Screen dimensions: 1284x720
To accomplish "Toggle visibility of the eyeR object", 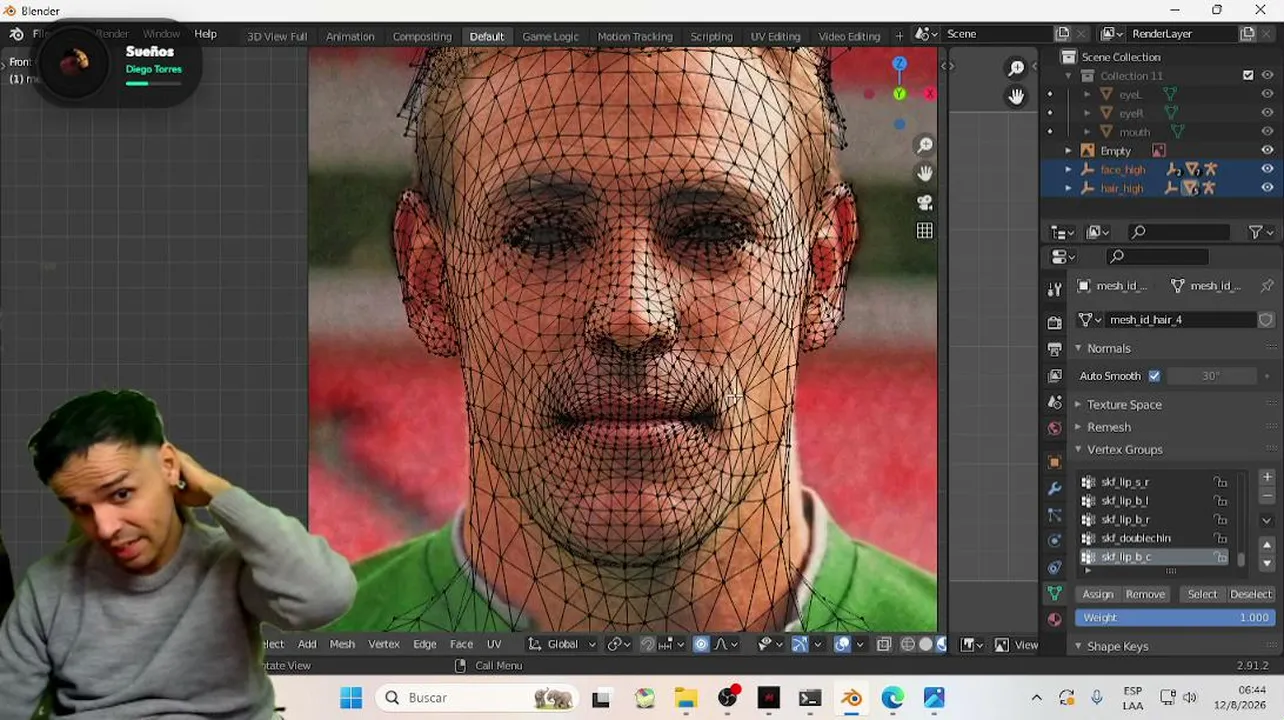I will coord(1267,113).
